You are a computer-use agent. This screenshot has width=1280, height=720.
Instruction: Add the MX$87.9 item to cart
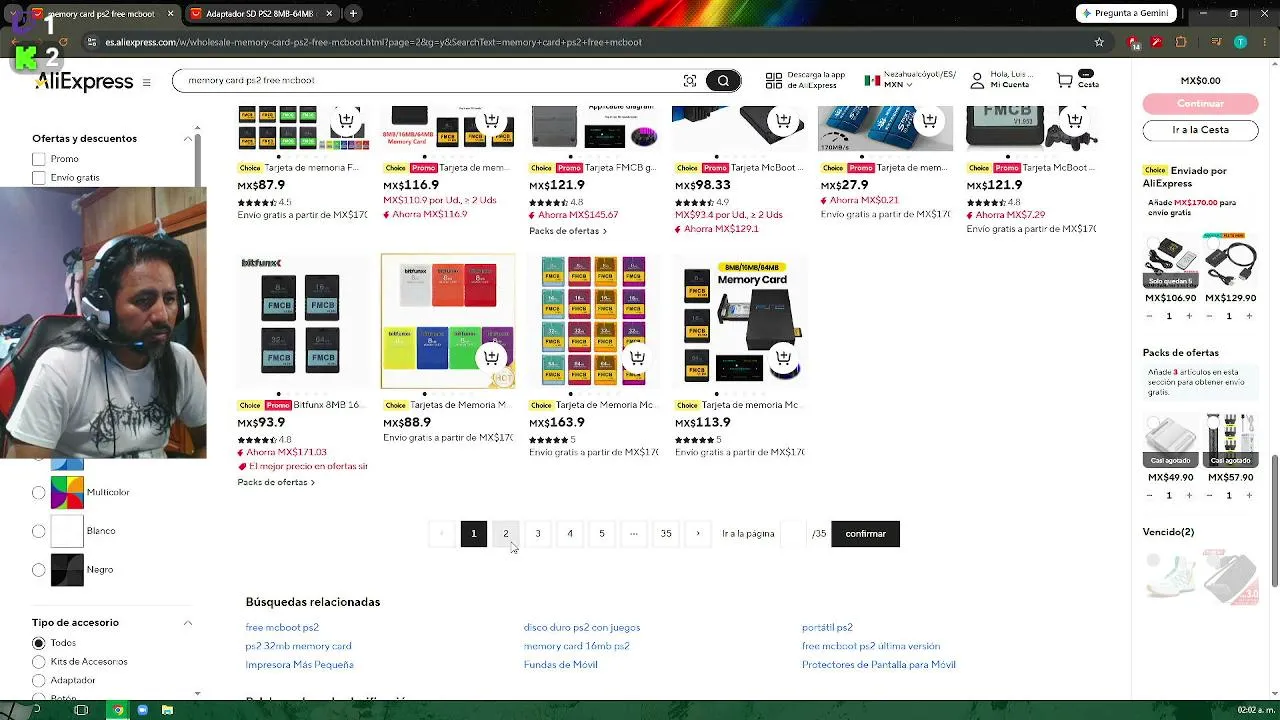pyautogui.click(x=346, y=121)
